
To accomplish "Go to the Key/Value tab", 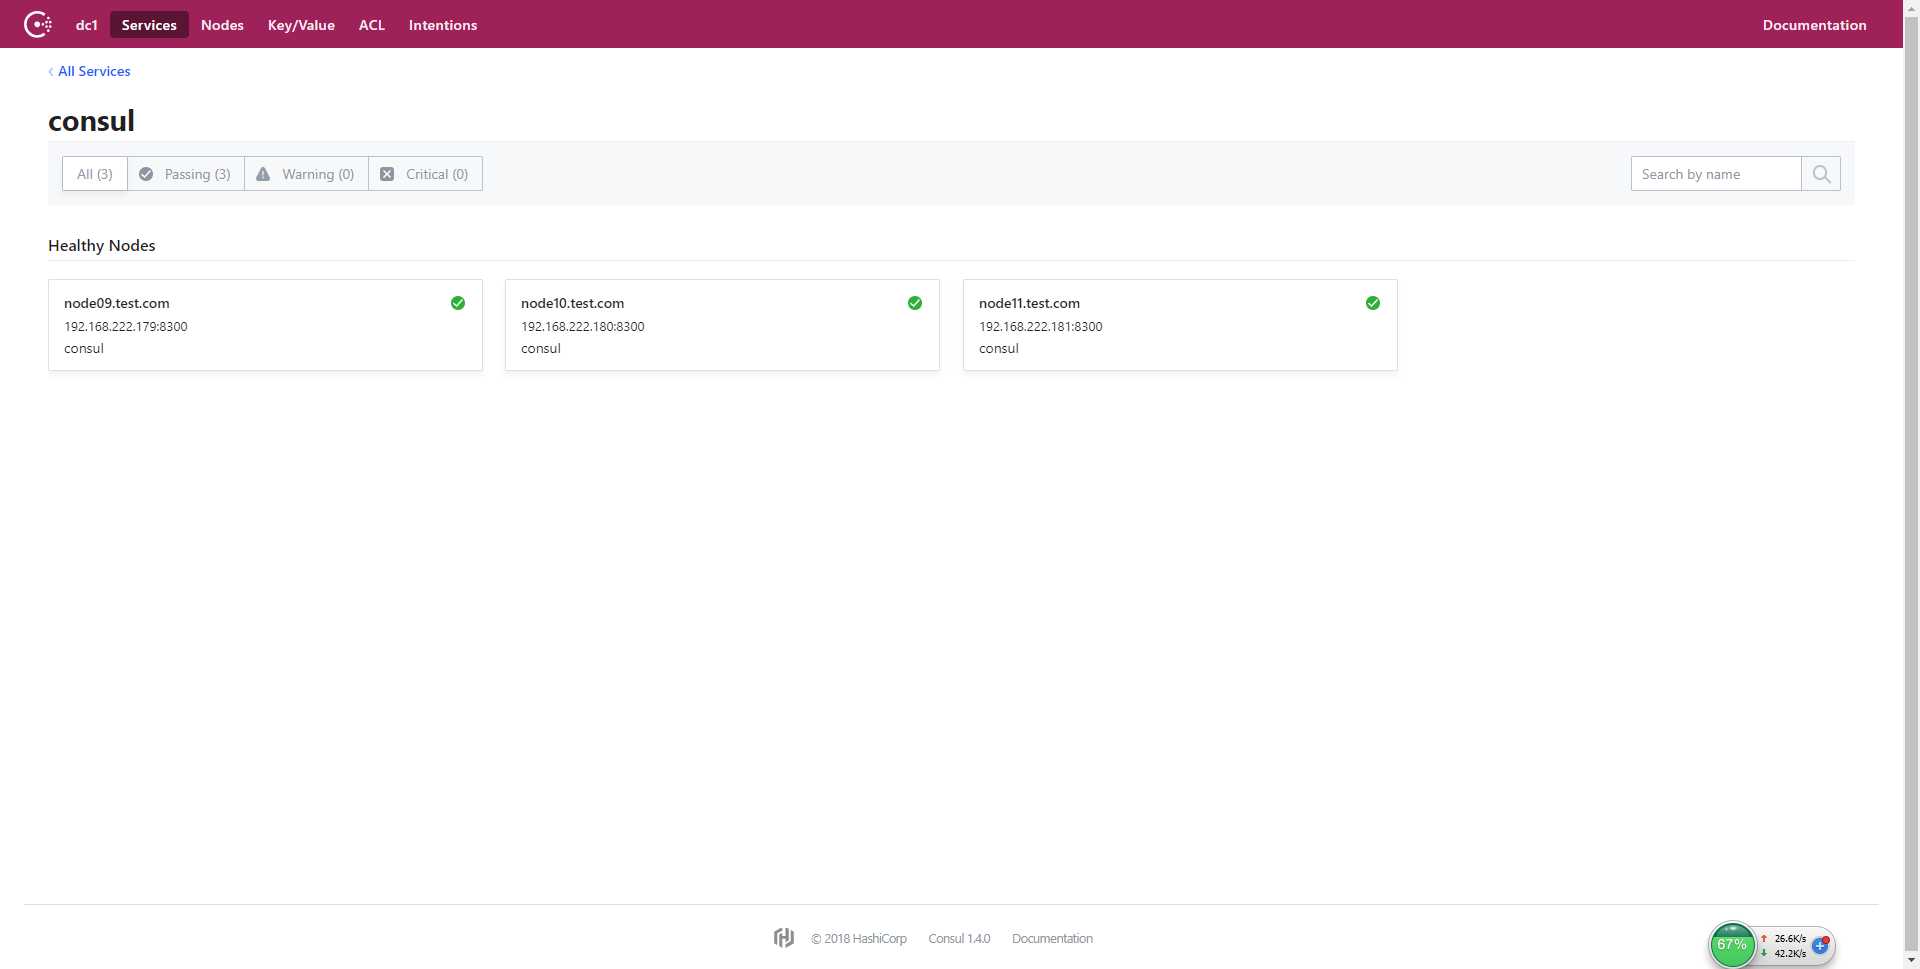I will (301, 25).
